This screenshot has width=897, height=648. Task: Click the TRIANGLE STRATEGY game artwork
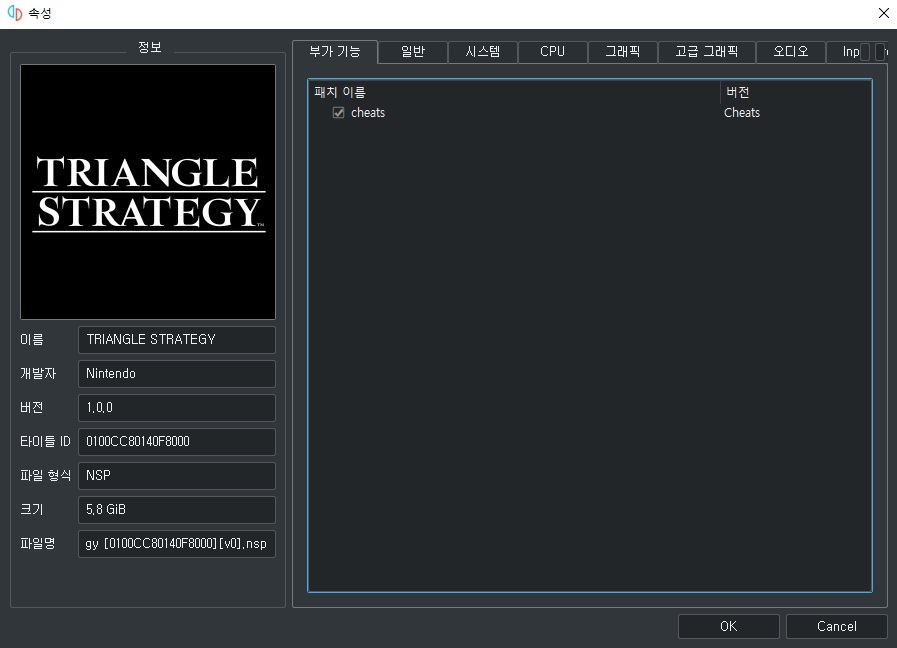click(148, 192)
